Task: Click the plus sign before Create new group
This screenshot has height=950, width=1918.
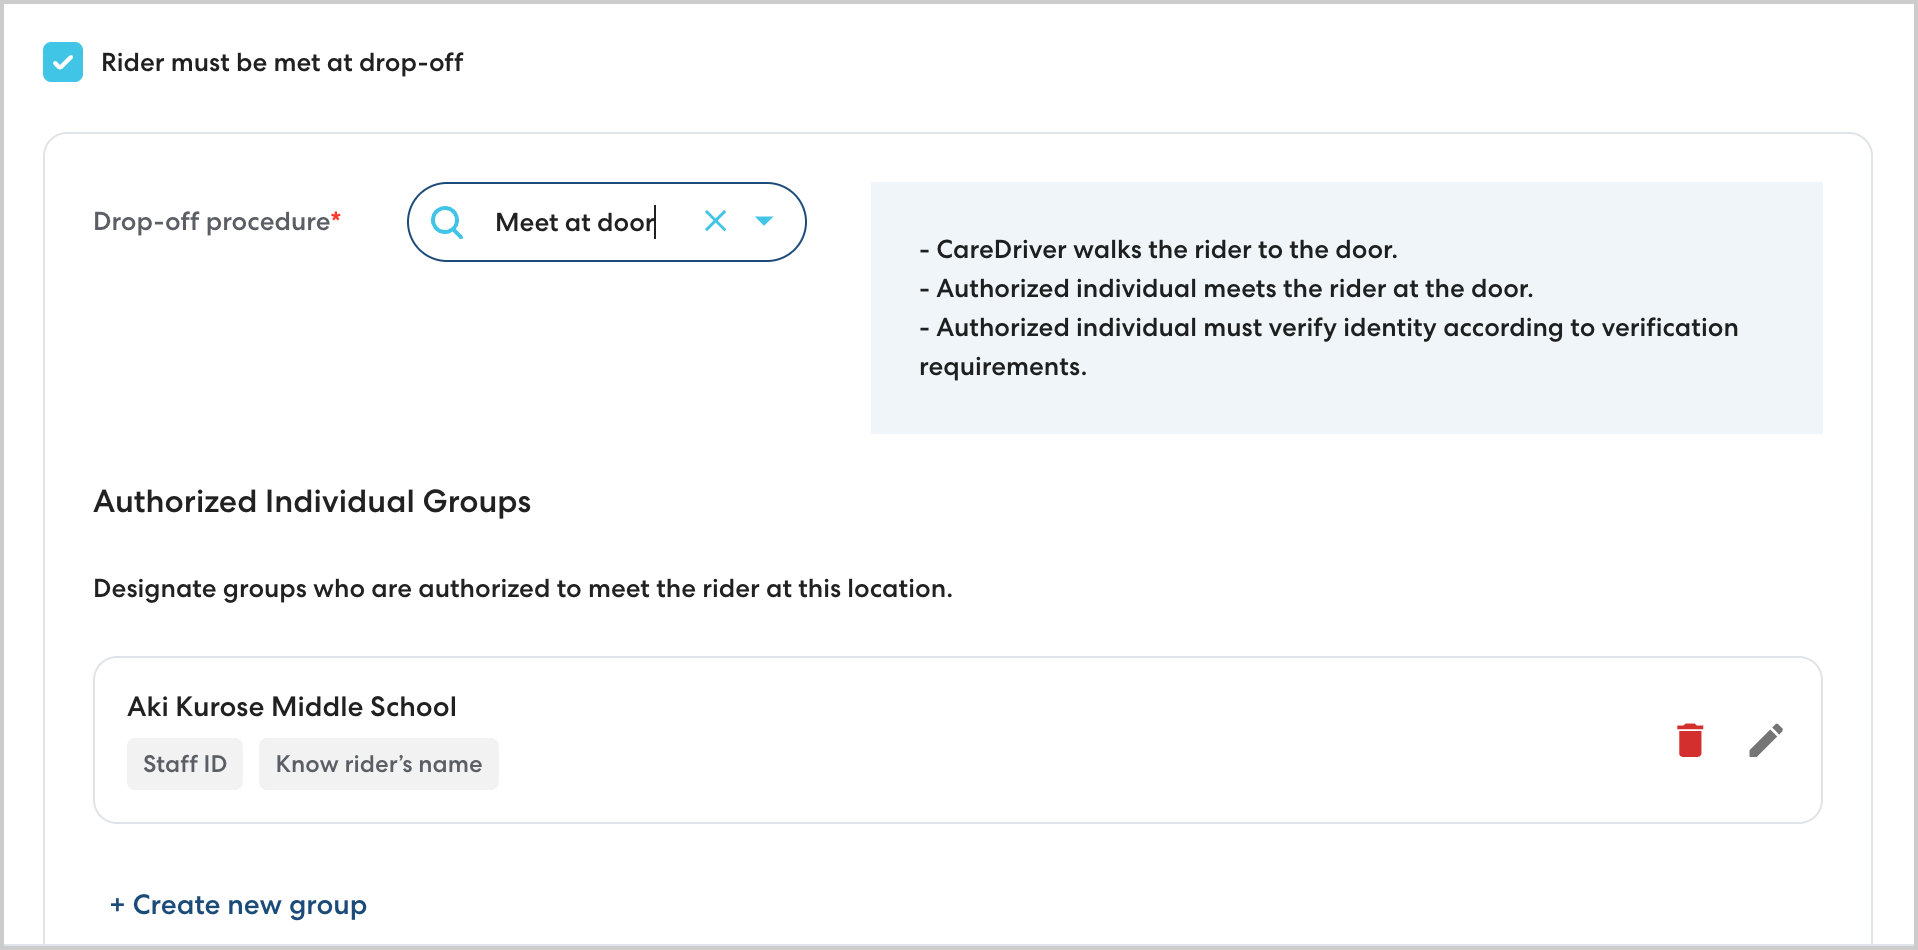Action: click(117, 905)
